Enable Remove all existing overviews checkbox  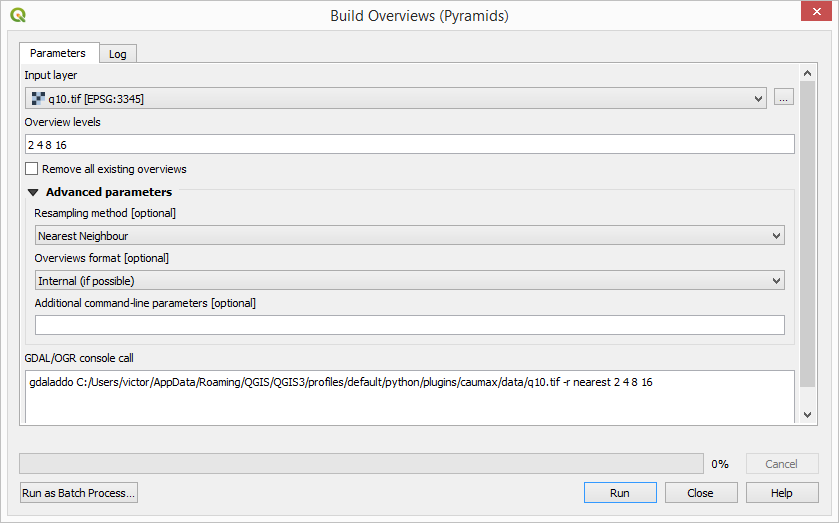point(32,169)
